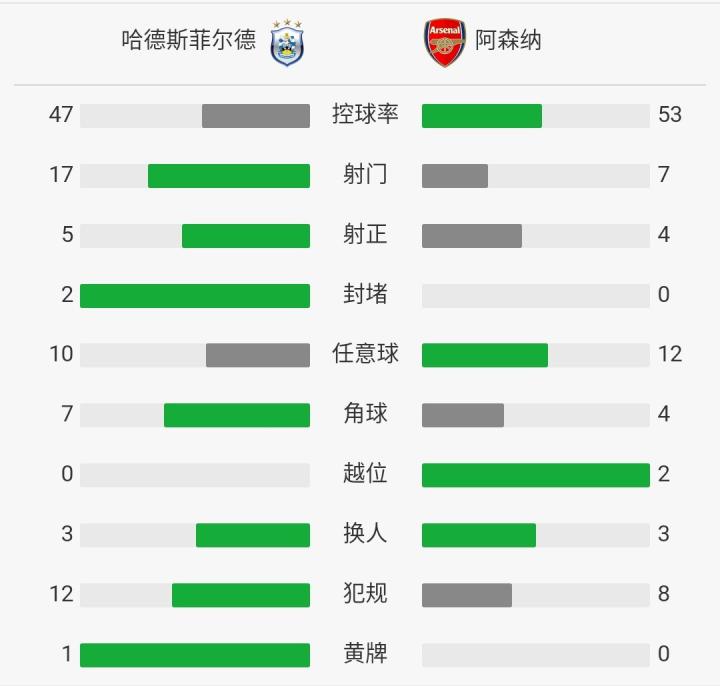Open the 阿森纳 team name link

(508, 41)
